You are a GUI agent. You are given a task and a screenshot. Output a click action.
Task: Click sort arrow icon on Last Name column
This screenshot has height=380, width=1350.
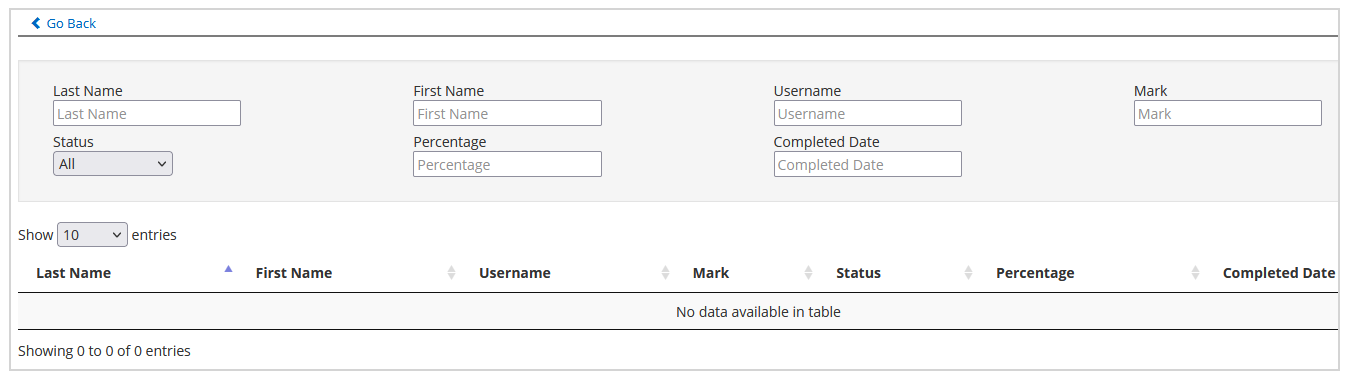point(229,269)
